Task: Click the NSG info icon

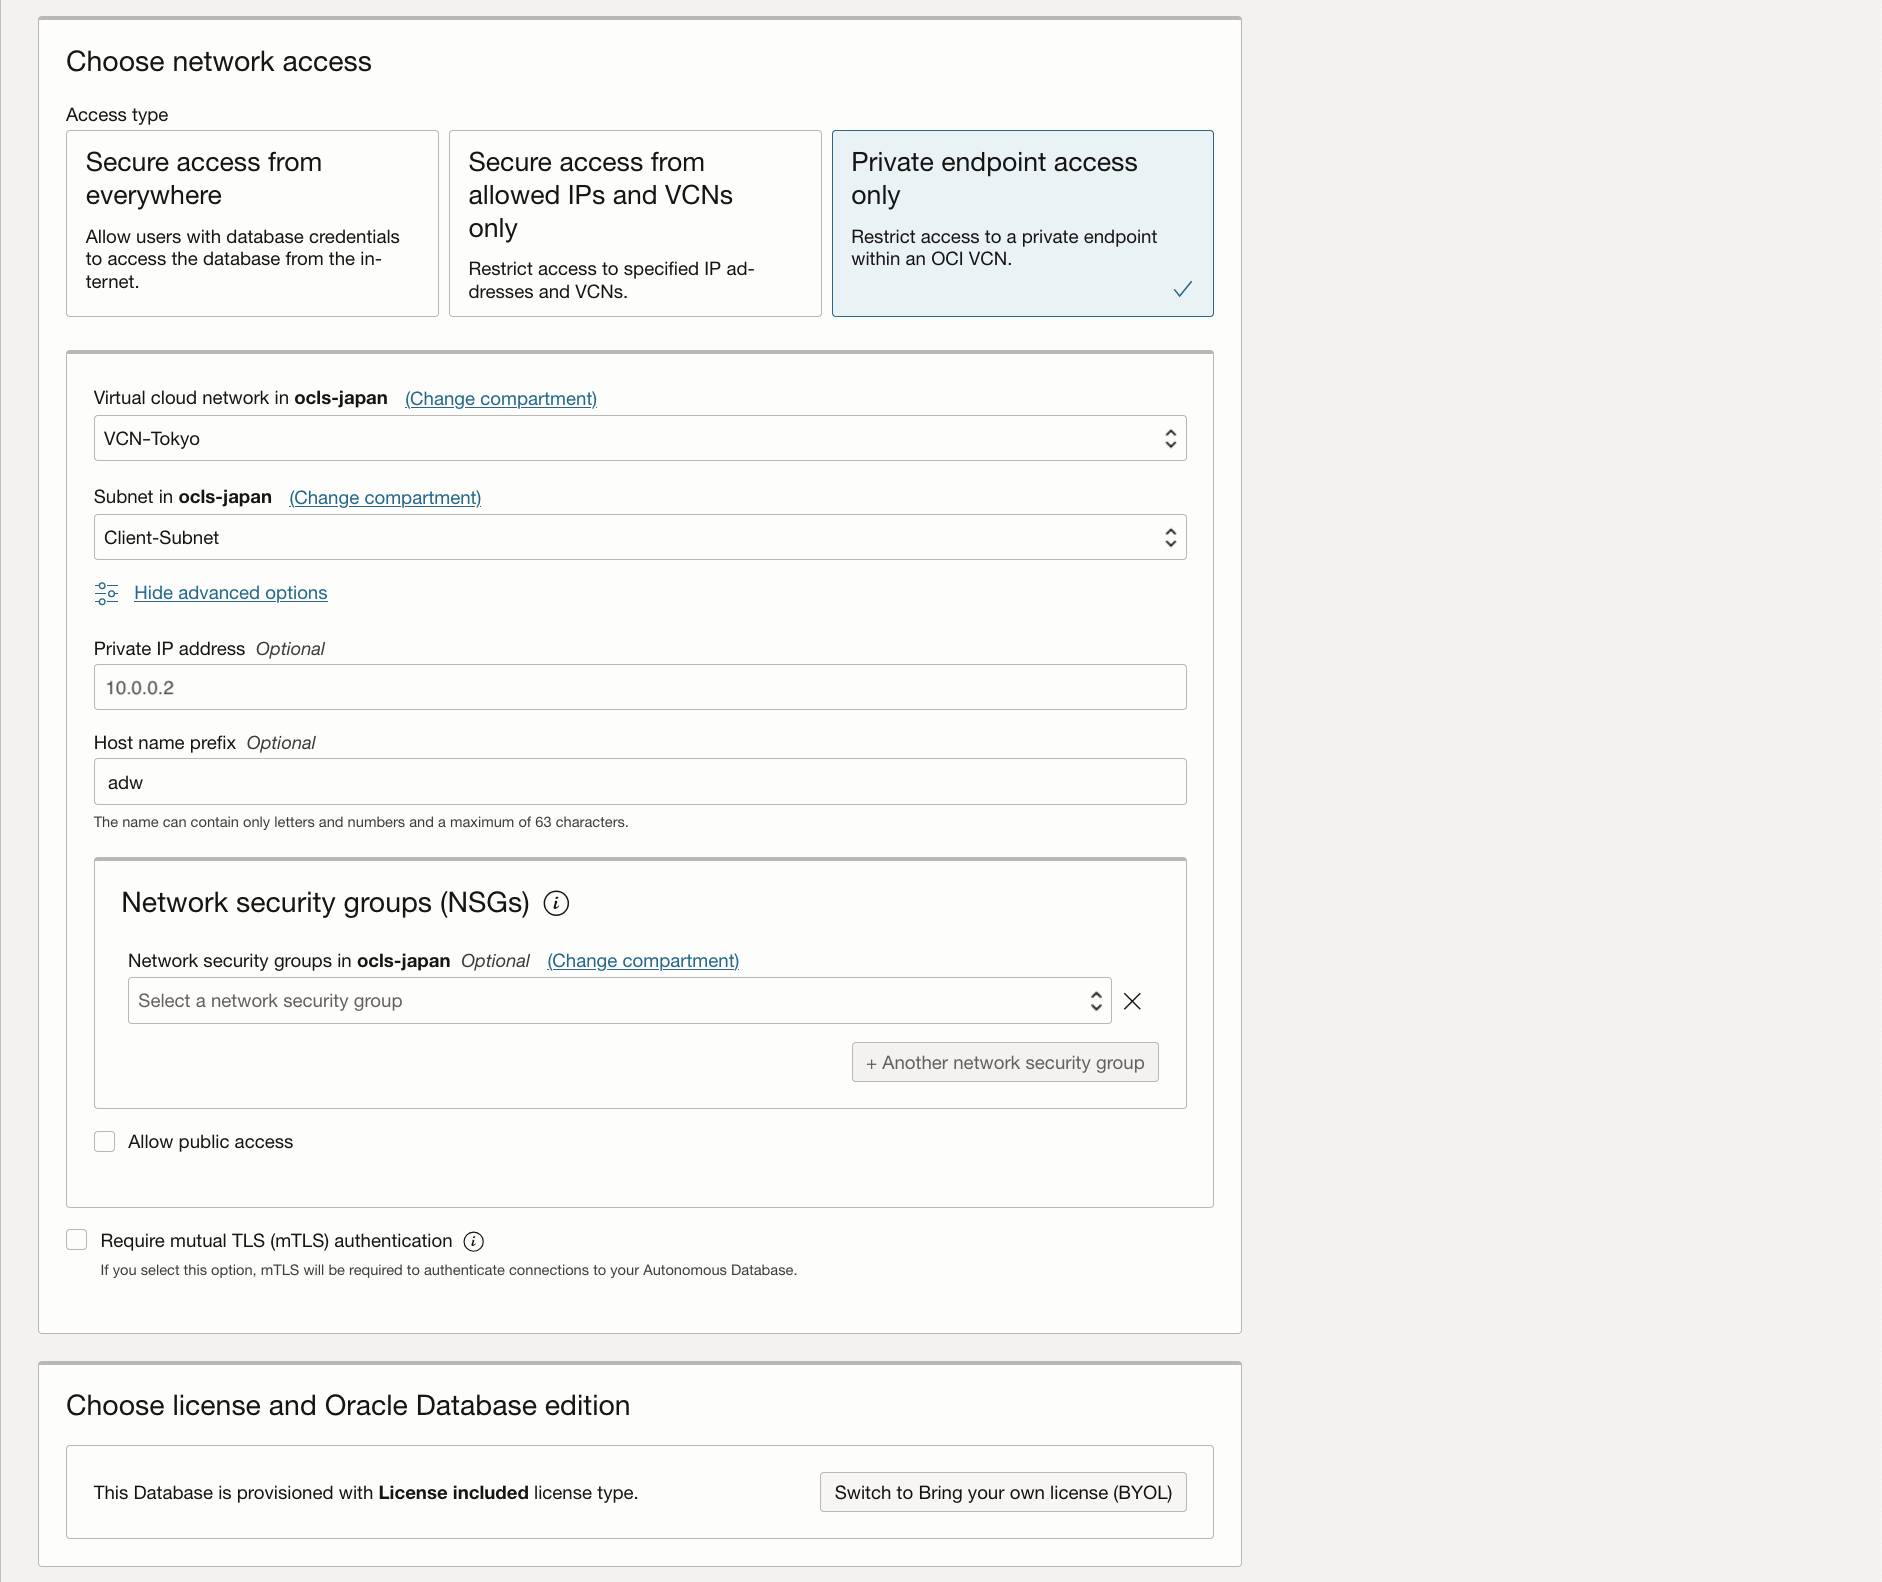Action: [x=556, y=903]
